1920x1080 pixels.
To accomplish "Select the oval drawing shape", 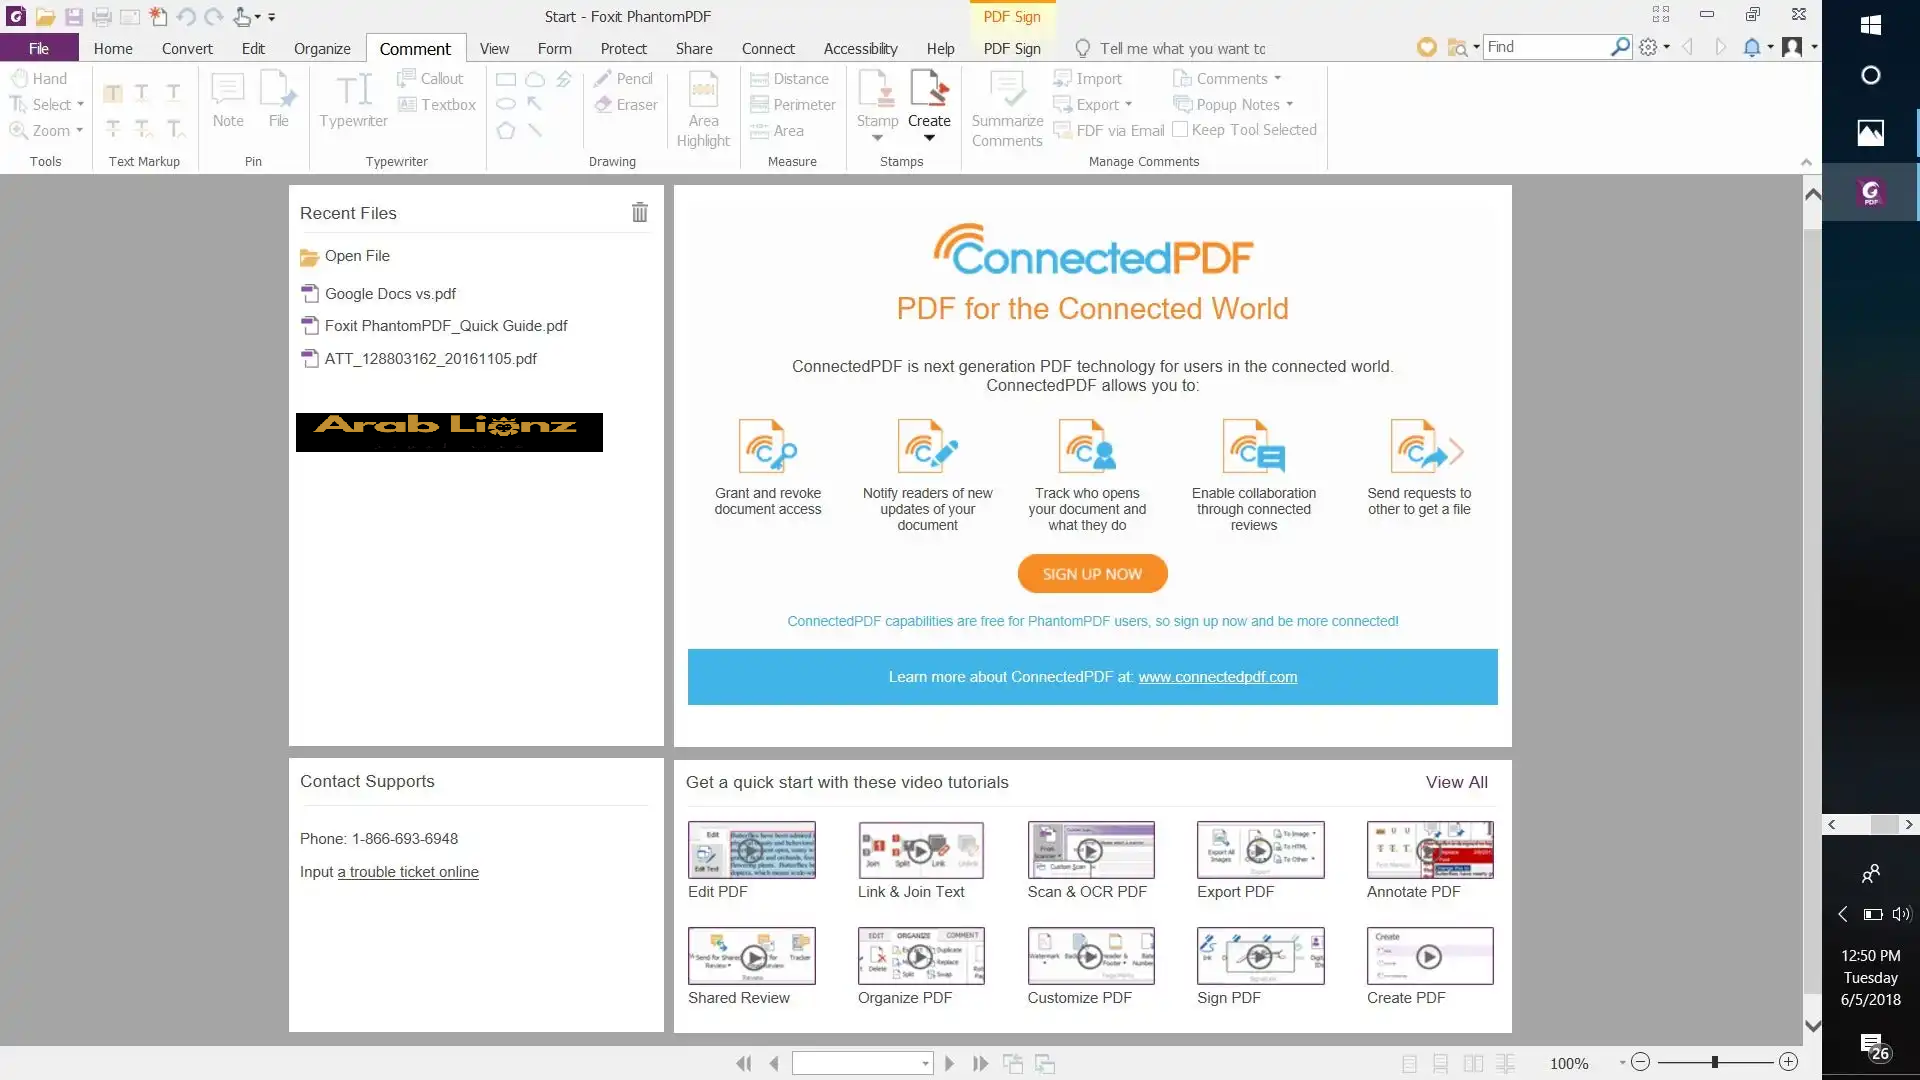I will pos(506,104).
